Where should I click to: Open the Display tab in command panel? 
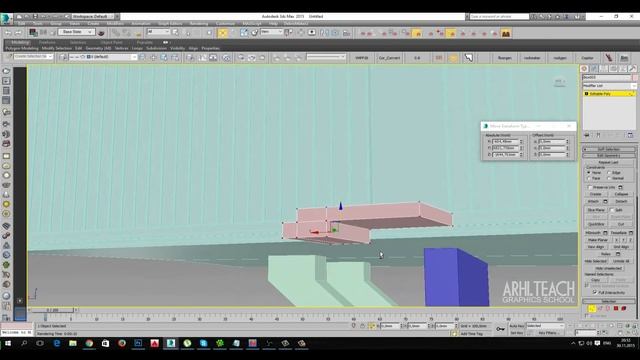click(x=623, y=69)
